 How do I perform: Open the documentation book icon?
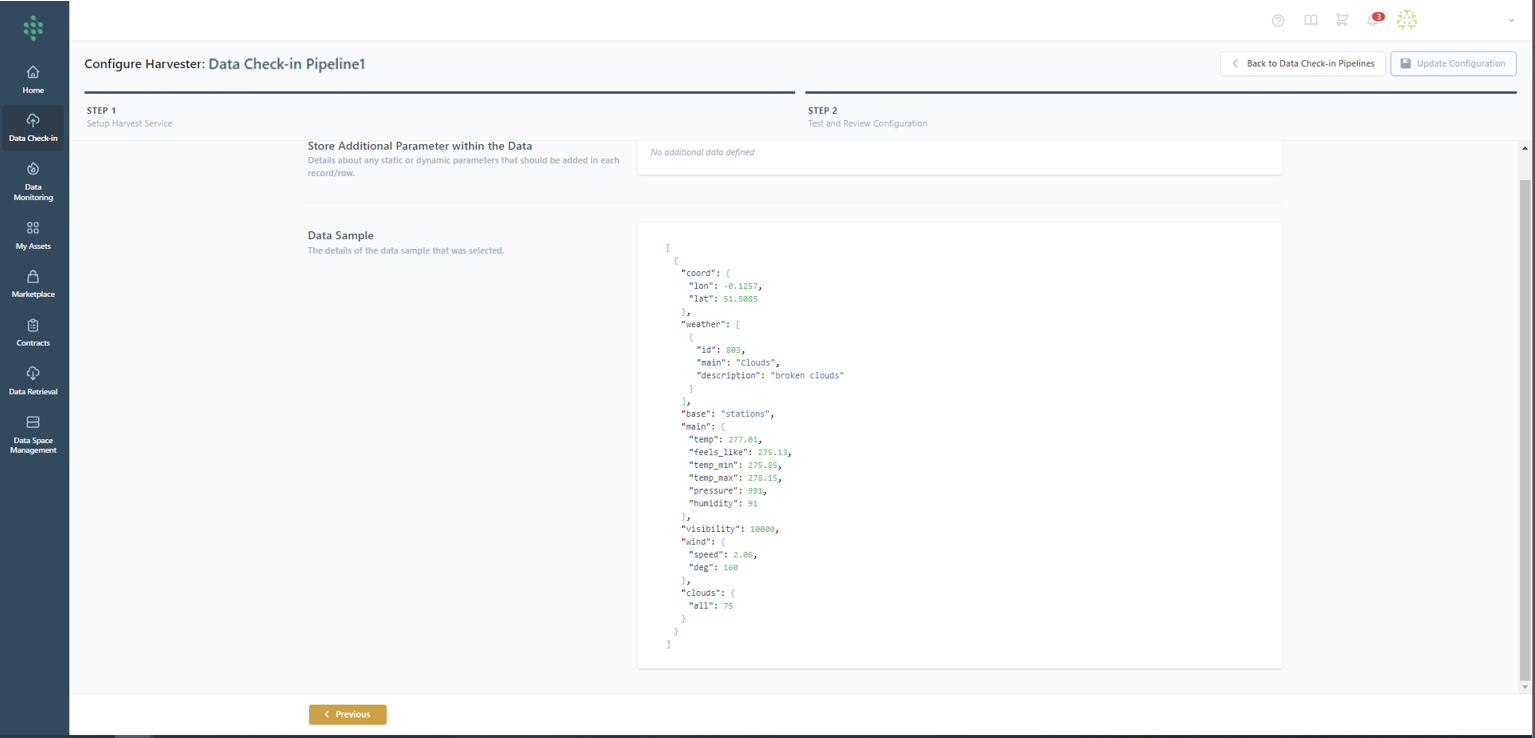(1310, 21)
